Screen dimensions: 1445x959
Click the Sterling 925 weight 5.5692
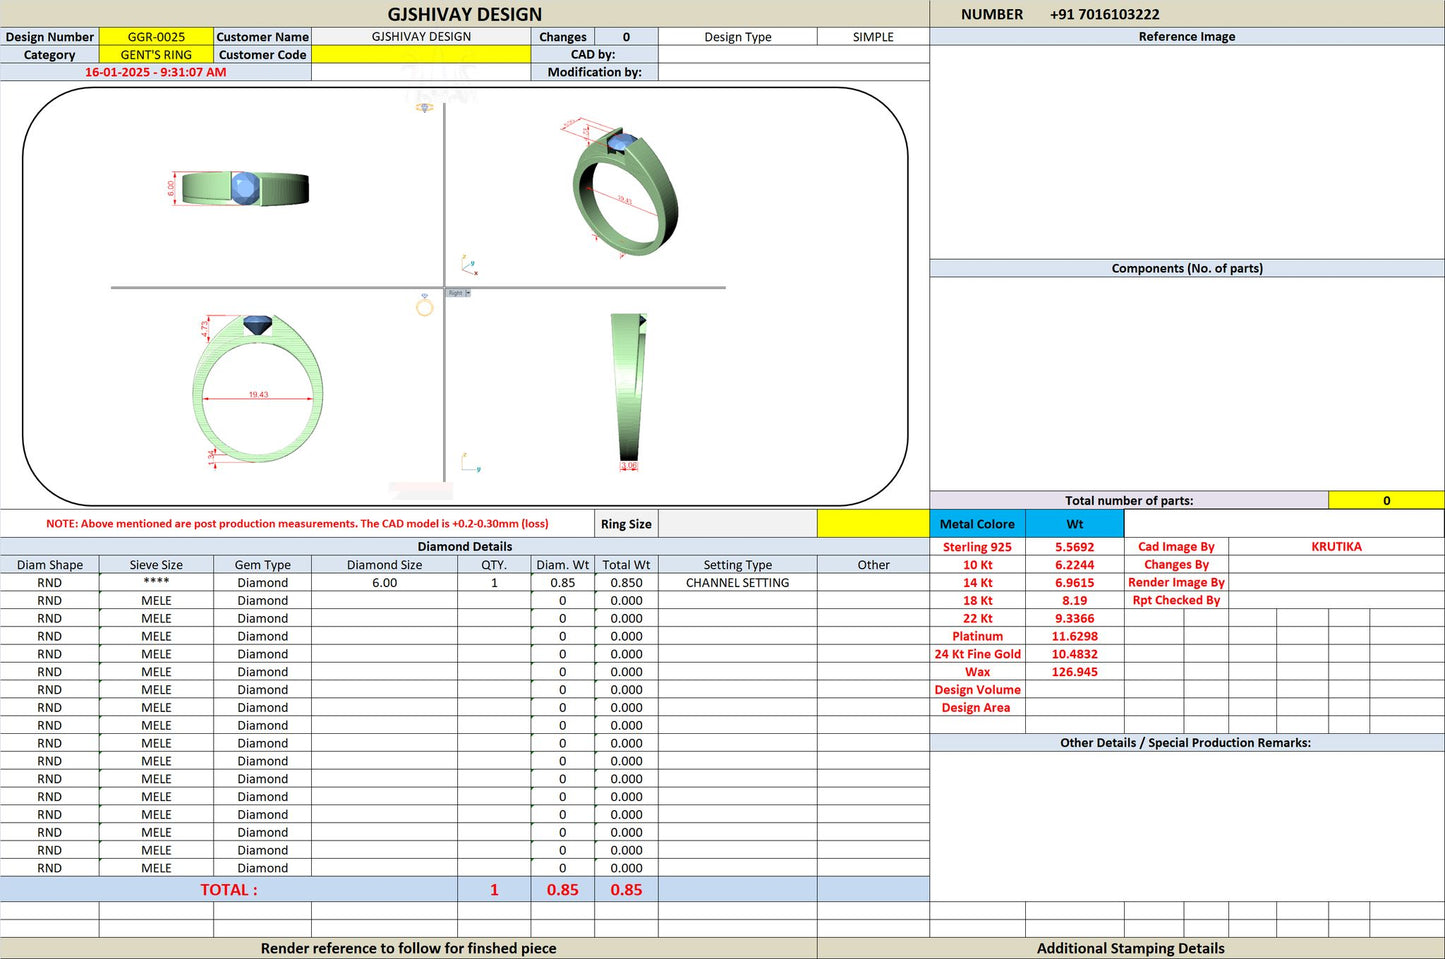tap(1075, 547)
